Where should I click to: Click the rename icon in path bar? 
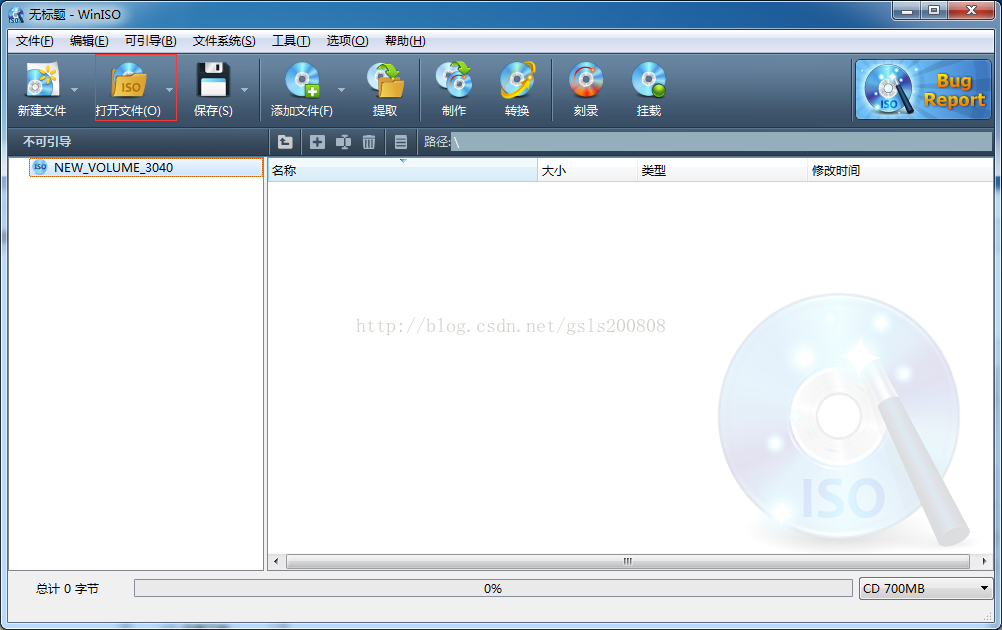pyautogui.click(x=343, y=142)
